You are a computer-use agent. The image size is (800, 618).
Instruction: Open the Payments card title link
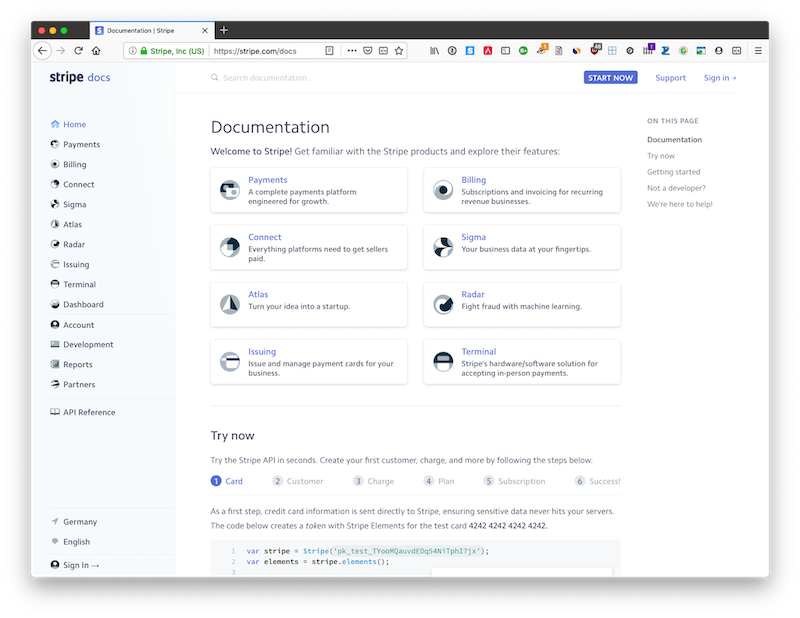pyautogui.click(x=267, y=180)
